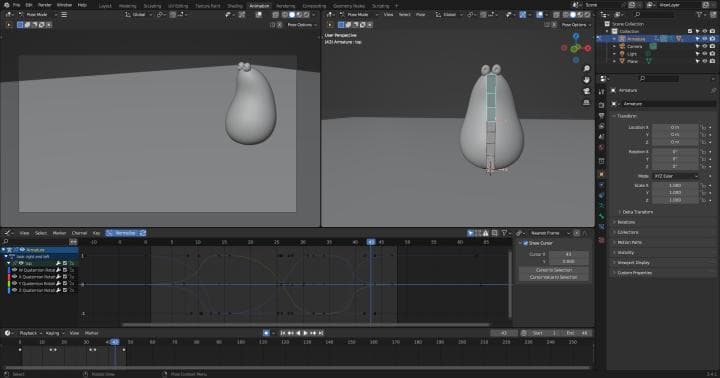This screenshot has width=720, height=378.
Task: Toggle camera view gizmo in right viewport
Action: 586,91
